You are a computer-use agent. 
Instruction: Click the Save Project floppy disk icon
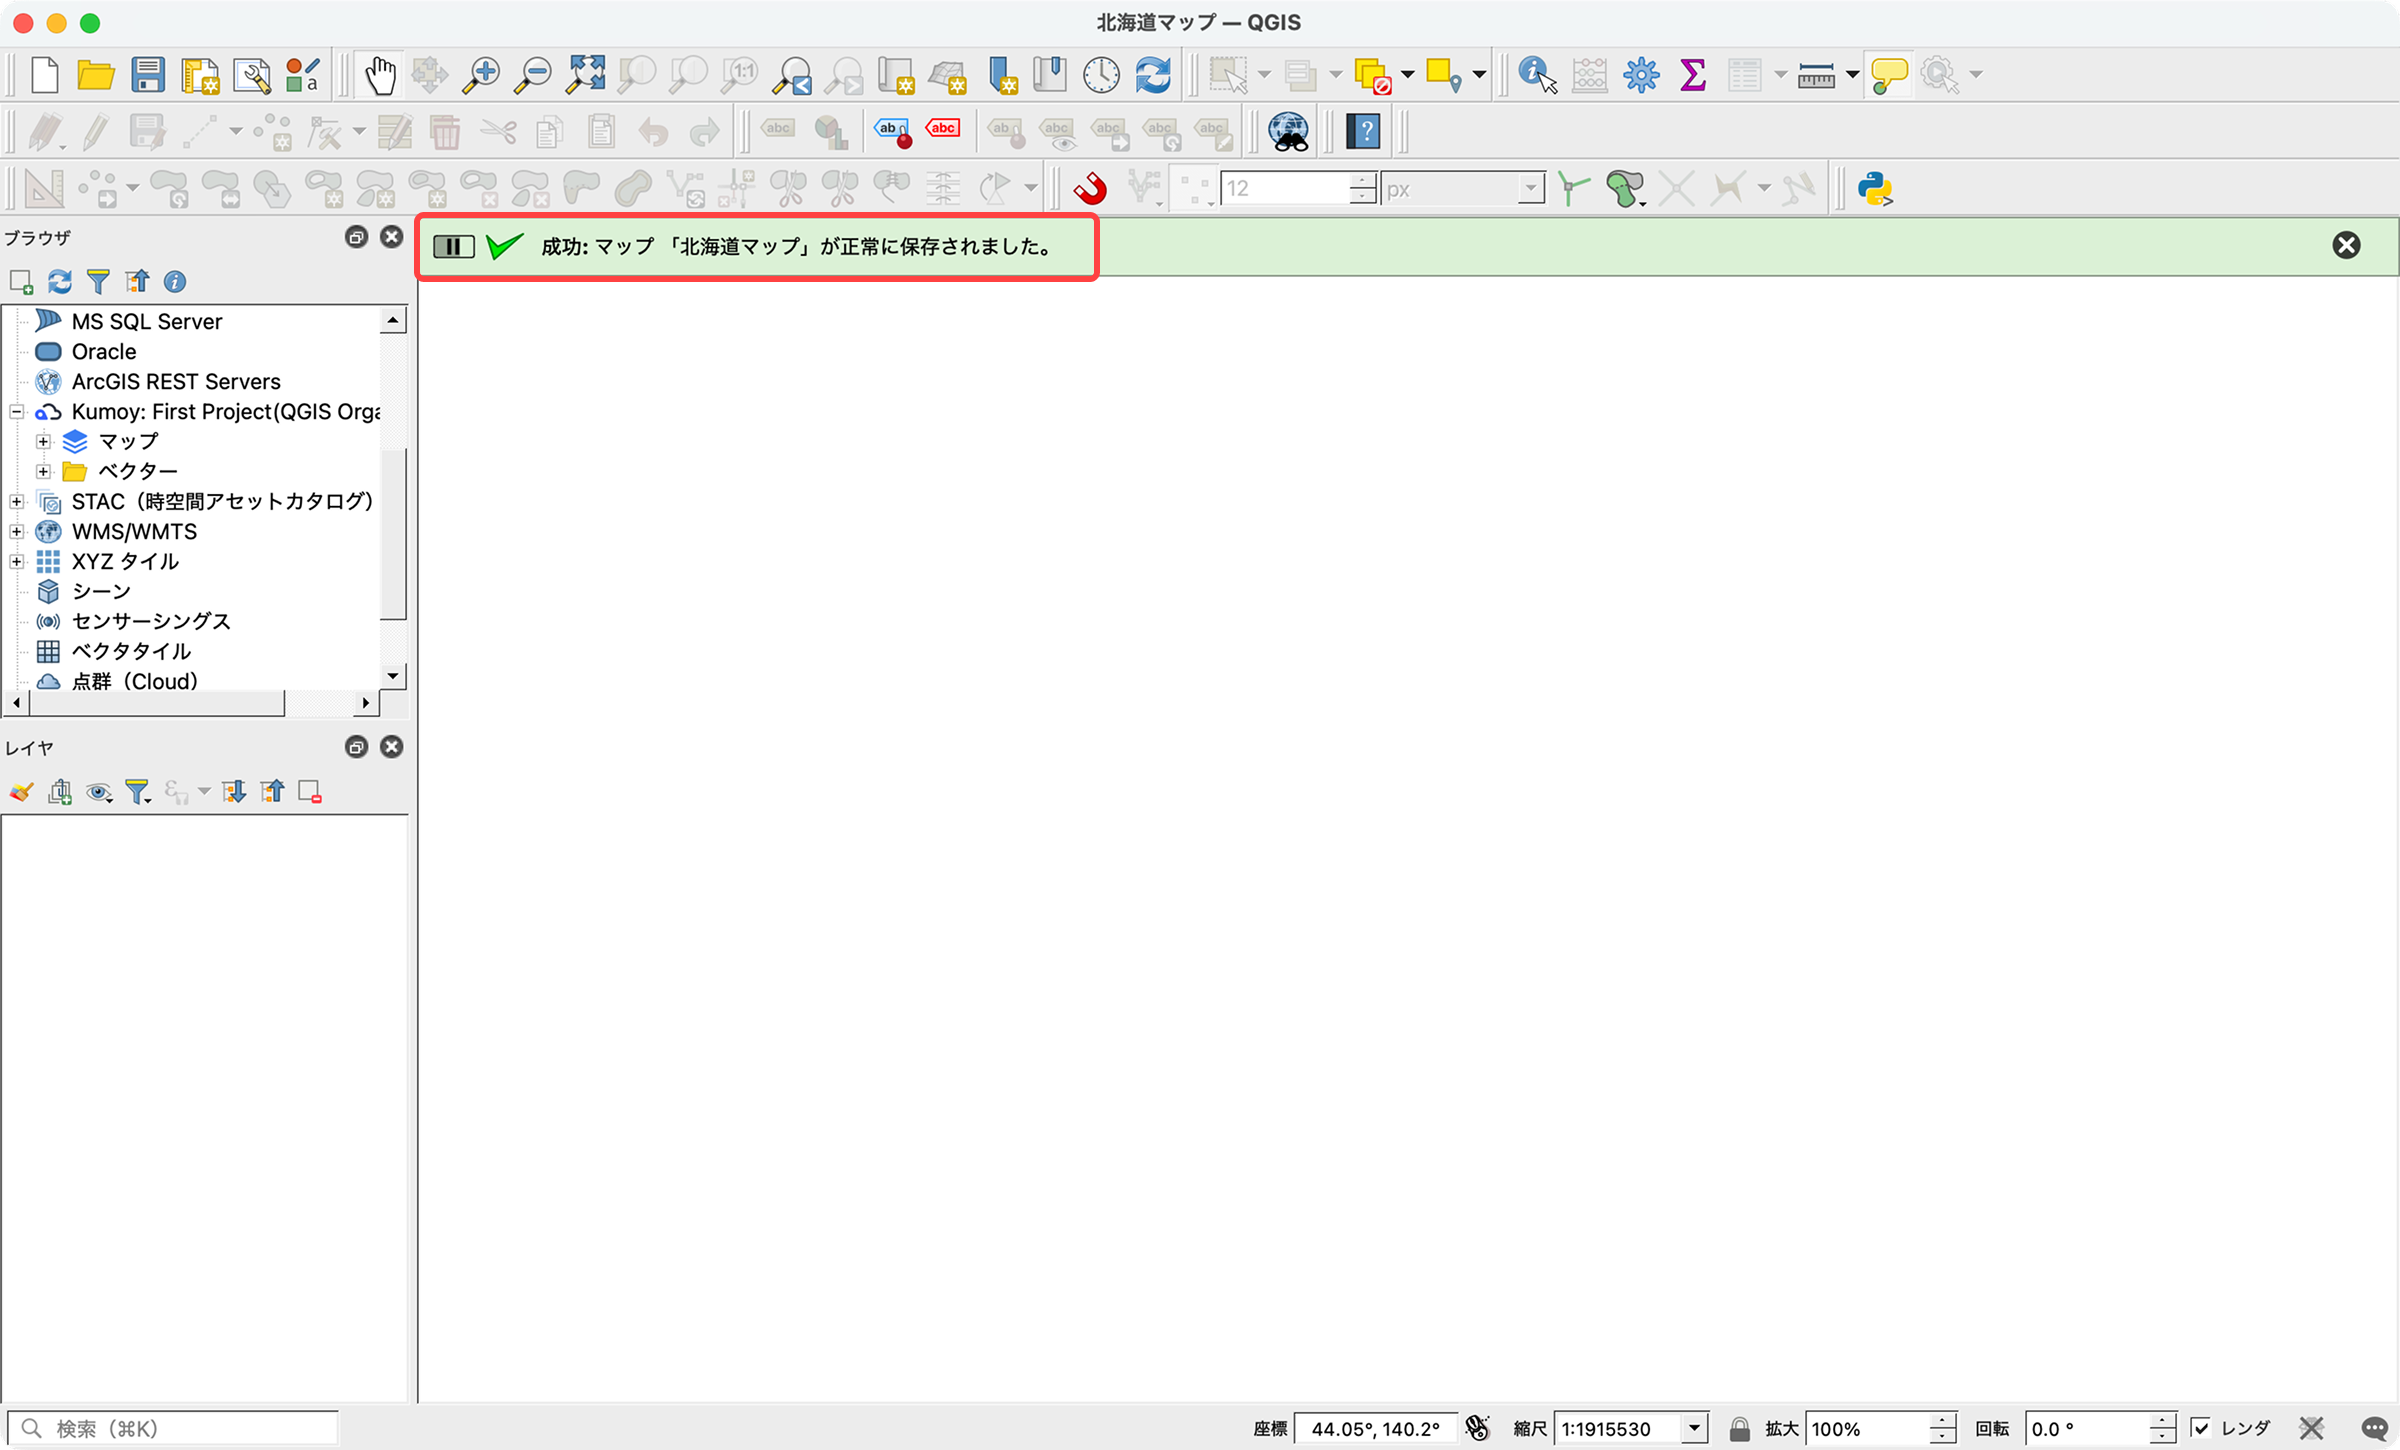click(148, 75)
